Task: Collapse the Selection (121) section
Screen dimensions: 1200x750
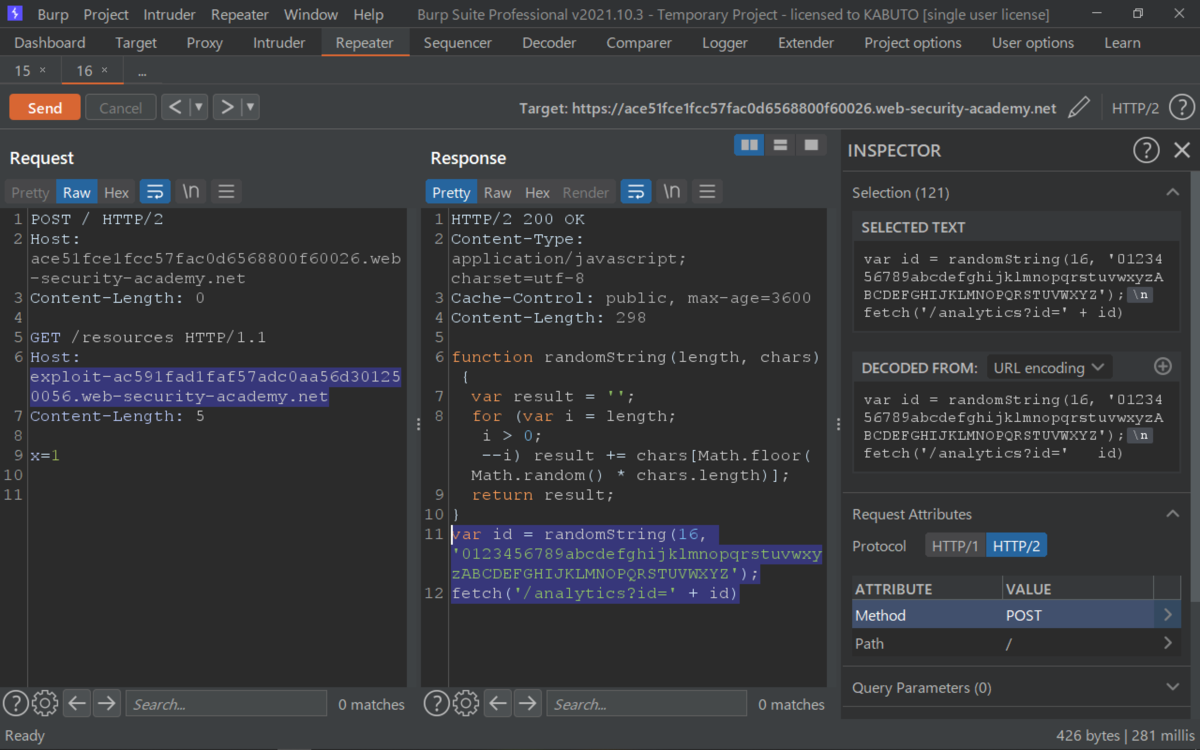Action: click(x=1172, y=192)
